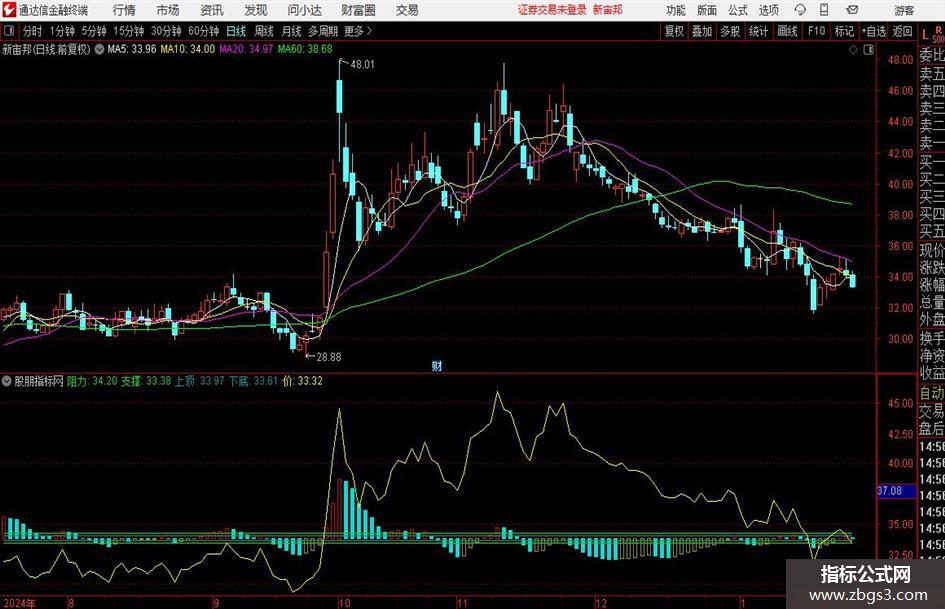
Task: Click the MA10: 34.00 indicator label
Action: point(187,49)
